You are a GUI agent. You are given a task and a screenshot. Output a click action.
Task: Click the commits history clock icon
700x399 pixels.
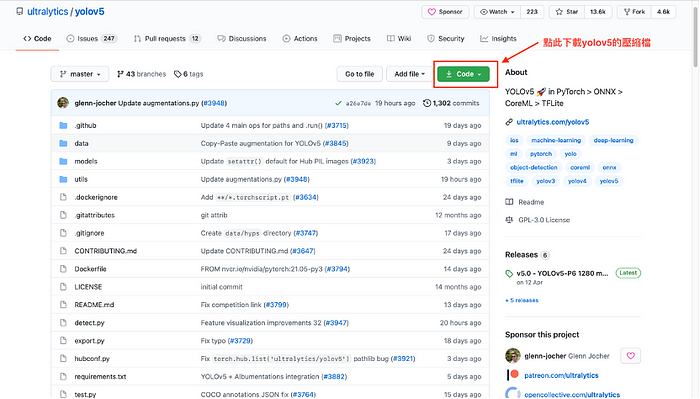click(427, 103)
